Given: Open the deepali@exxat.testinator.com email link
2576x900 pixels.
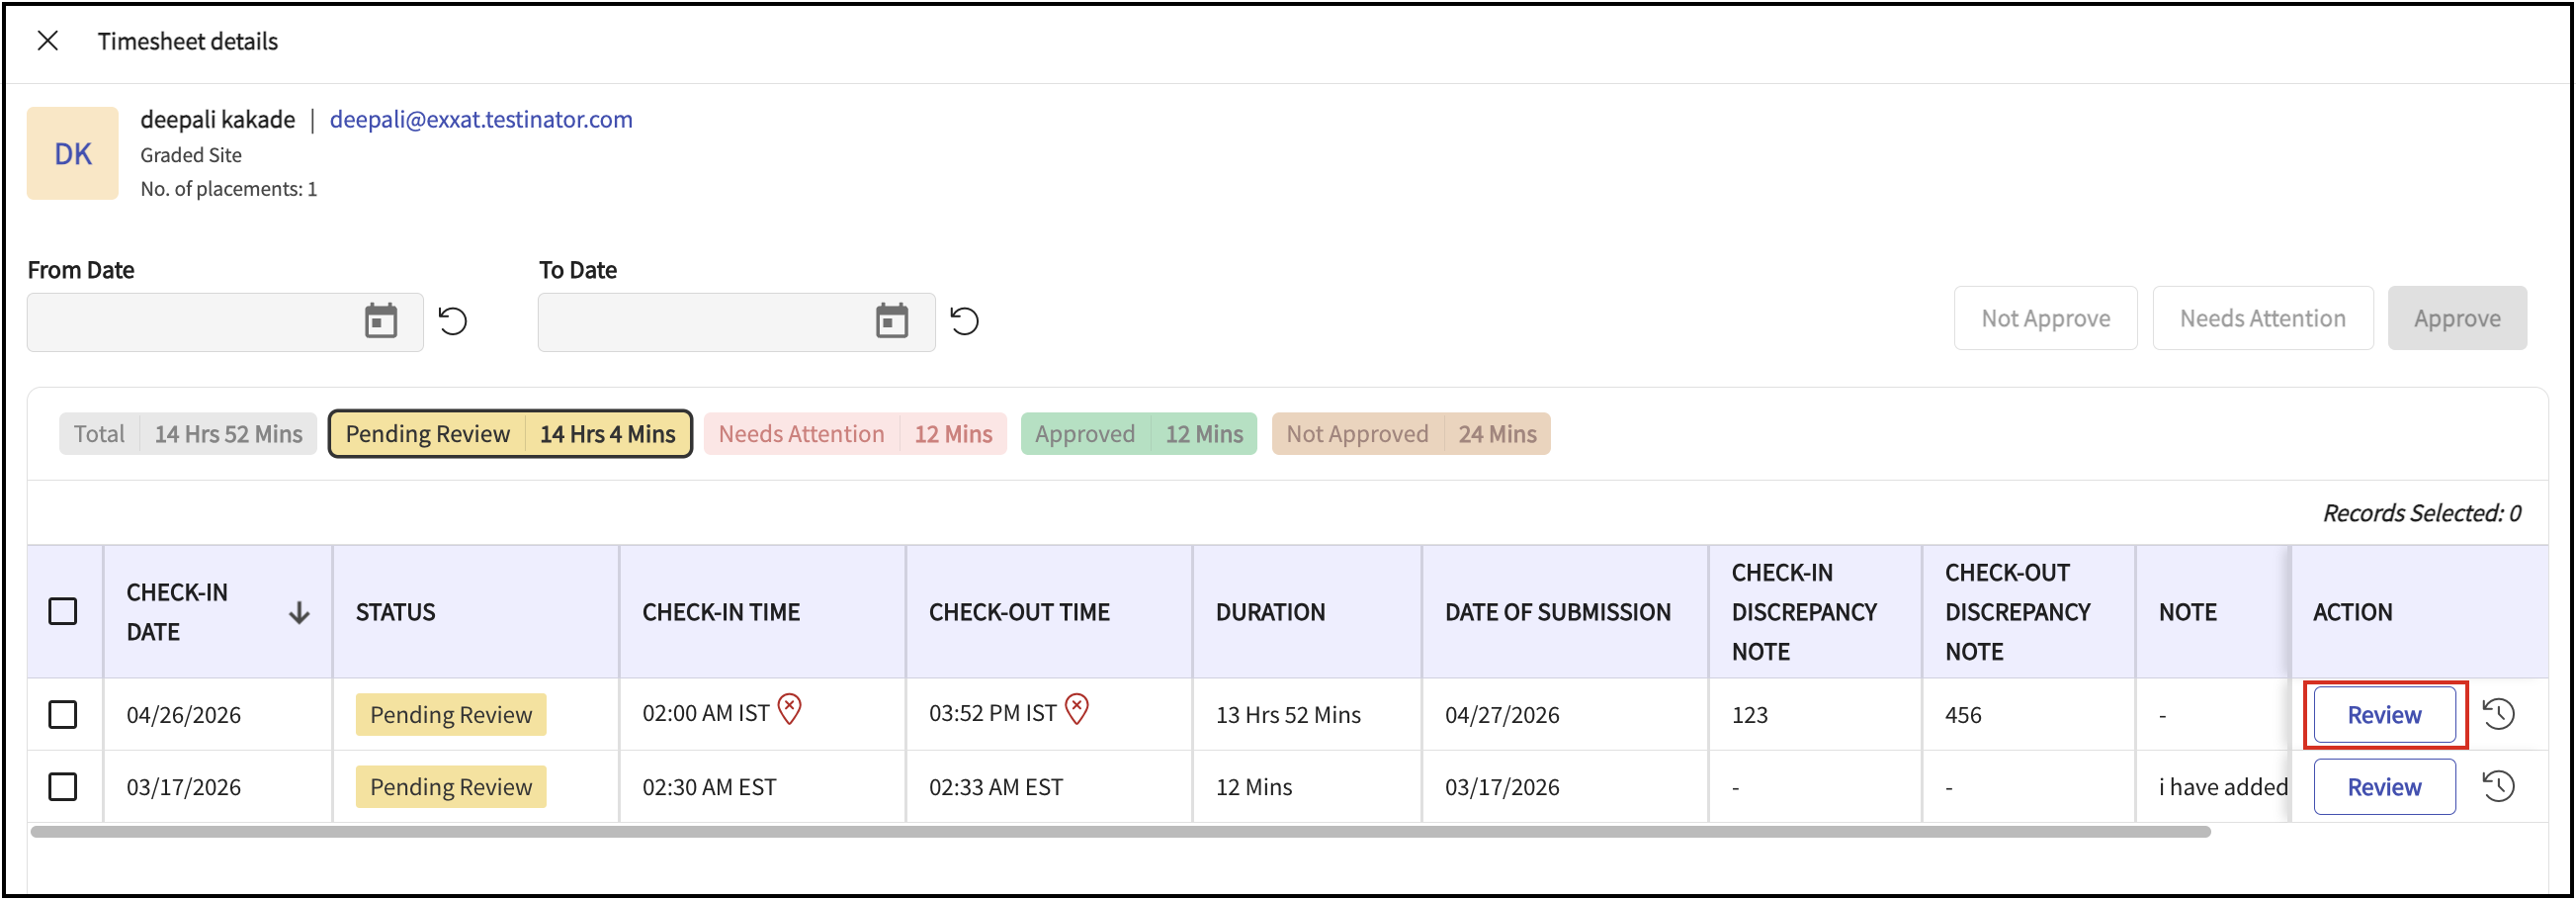Looking at the screenshot, I should click(481, 119).
